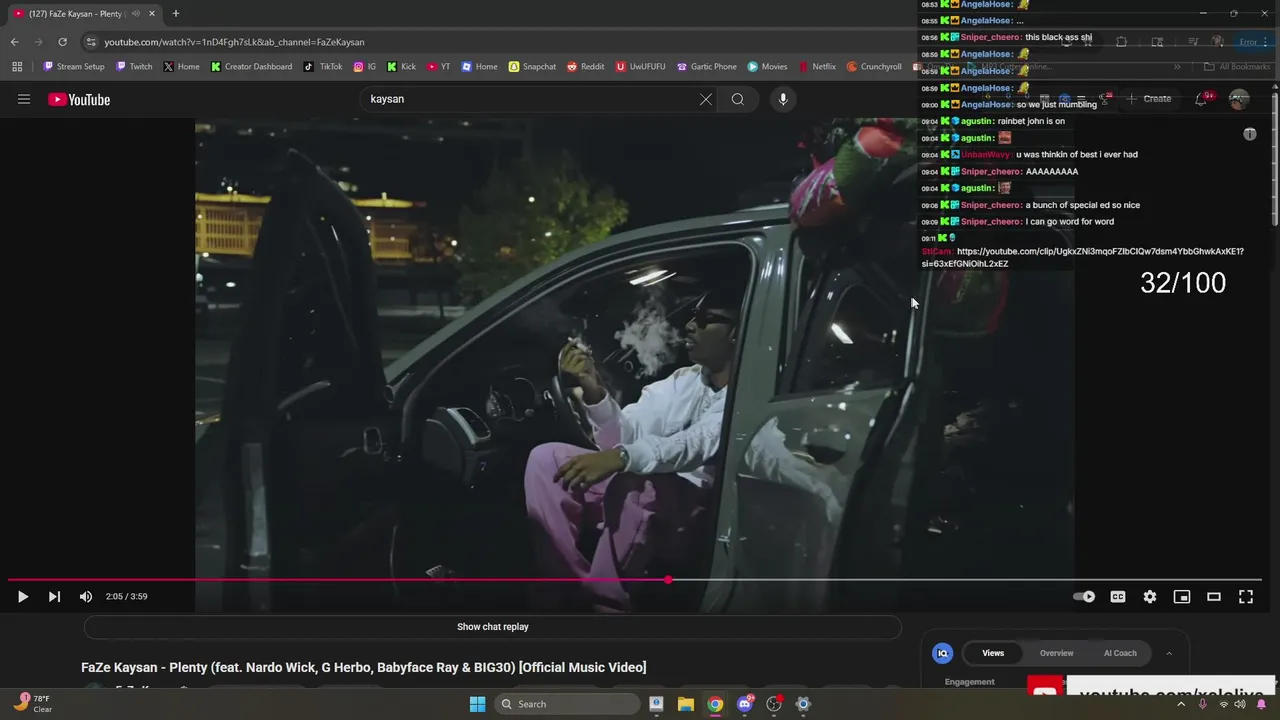Viewport: 1280px width, 720px height.
Task: Open the weather widget showing 78°F
Action: [x=32, y=703]
